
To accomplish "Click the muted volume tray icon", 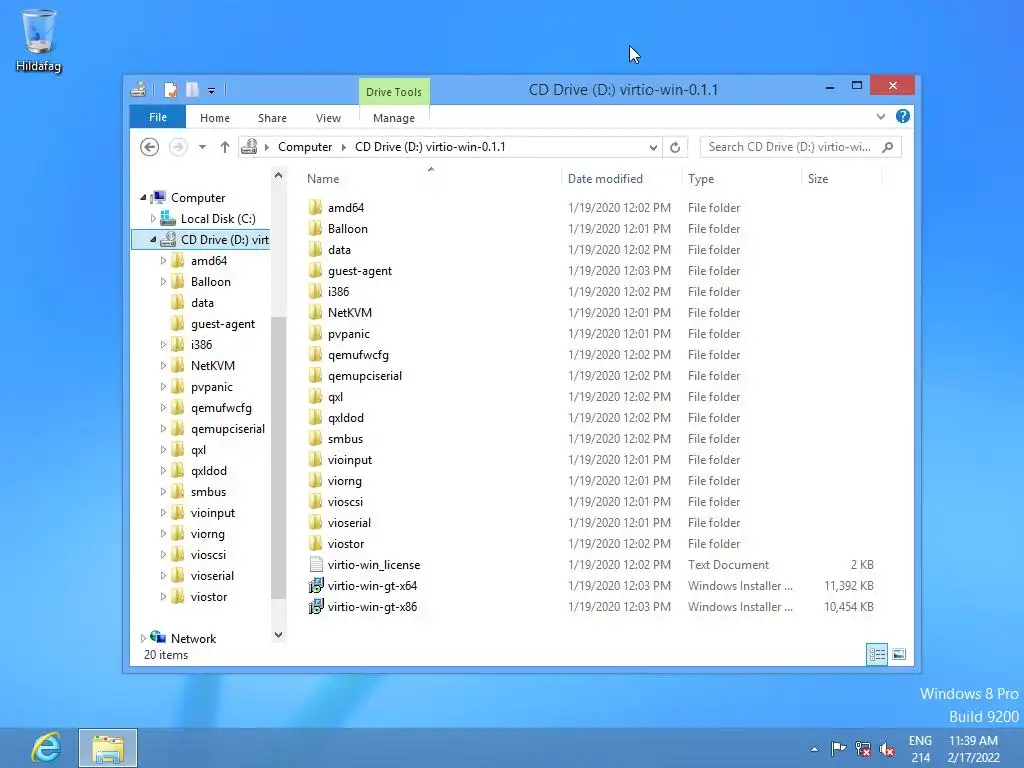I will pyautogui.click(x=887, y=749).
